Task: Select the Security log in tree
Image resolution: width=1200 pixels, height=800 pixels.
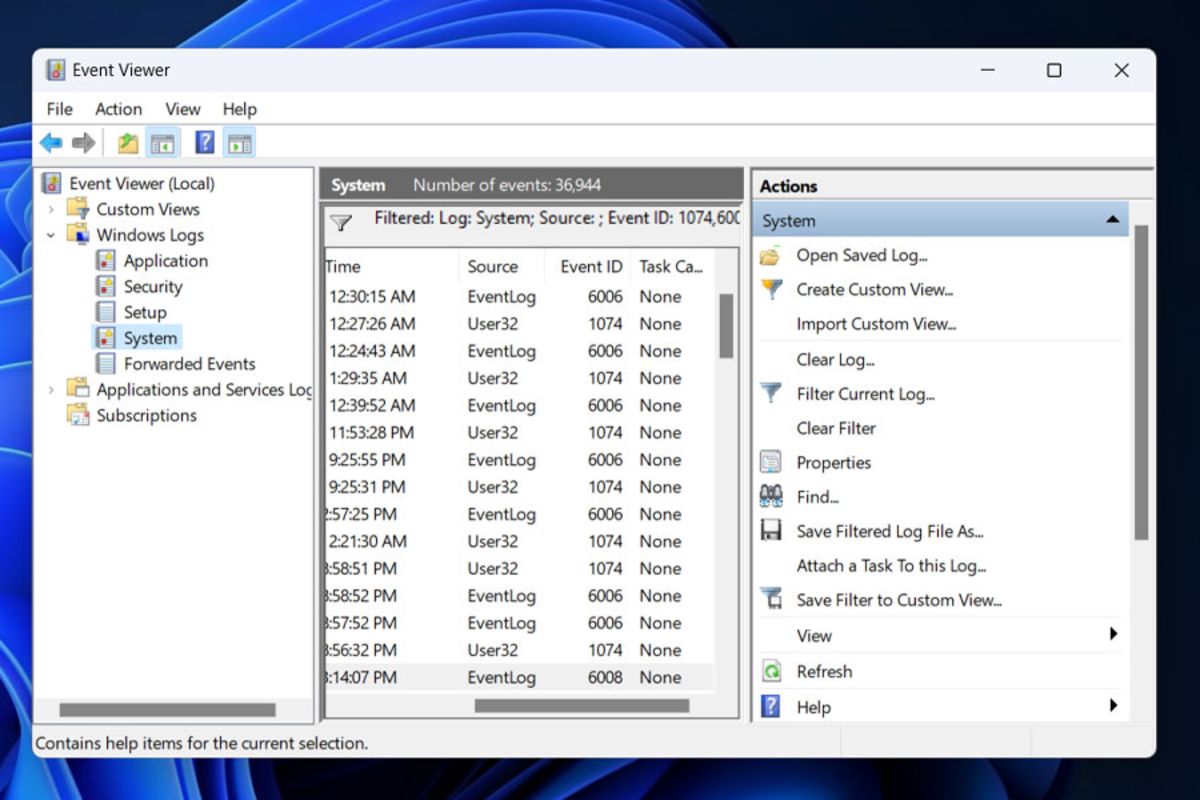Action: [153, 286]
